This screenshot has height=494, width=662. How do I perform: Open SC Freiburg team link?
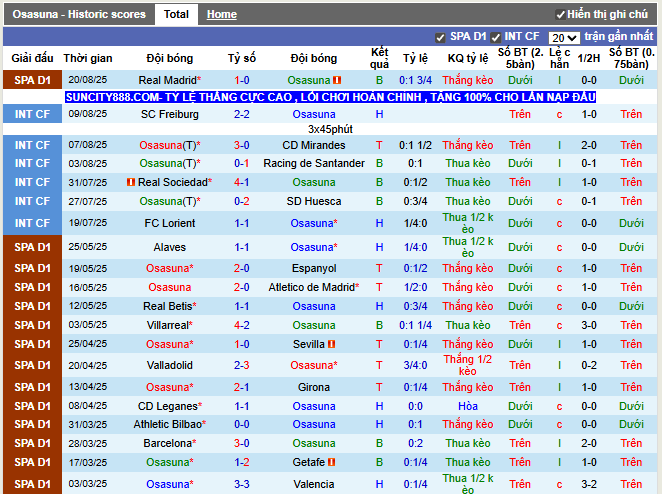pos(170,114)
